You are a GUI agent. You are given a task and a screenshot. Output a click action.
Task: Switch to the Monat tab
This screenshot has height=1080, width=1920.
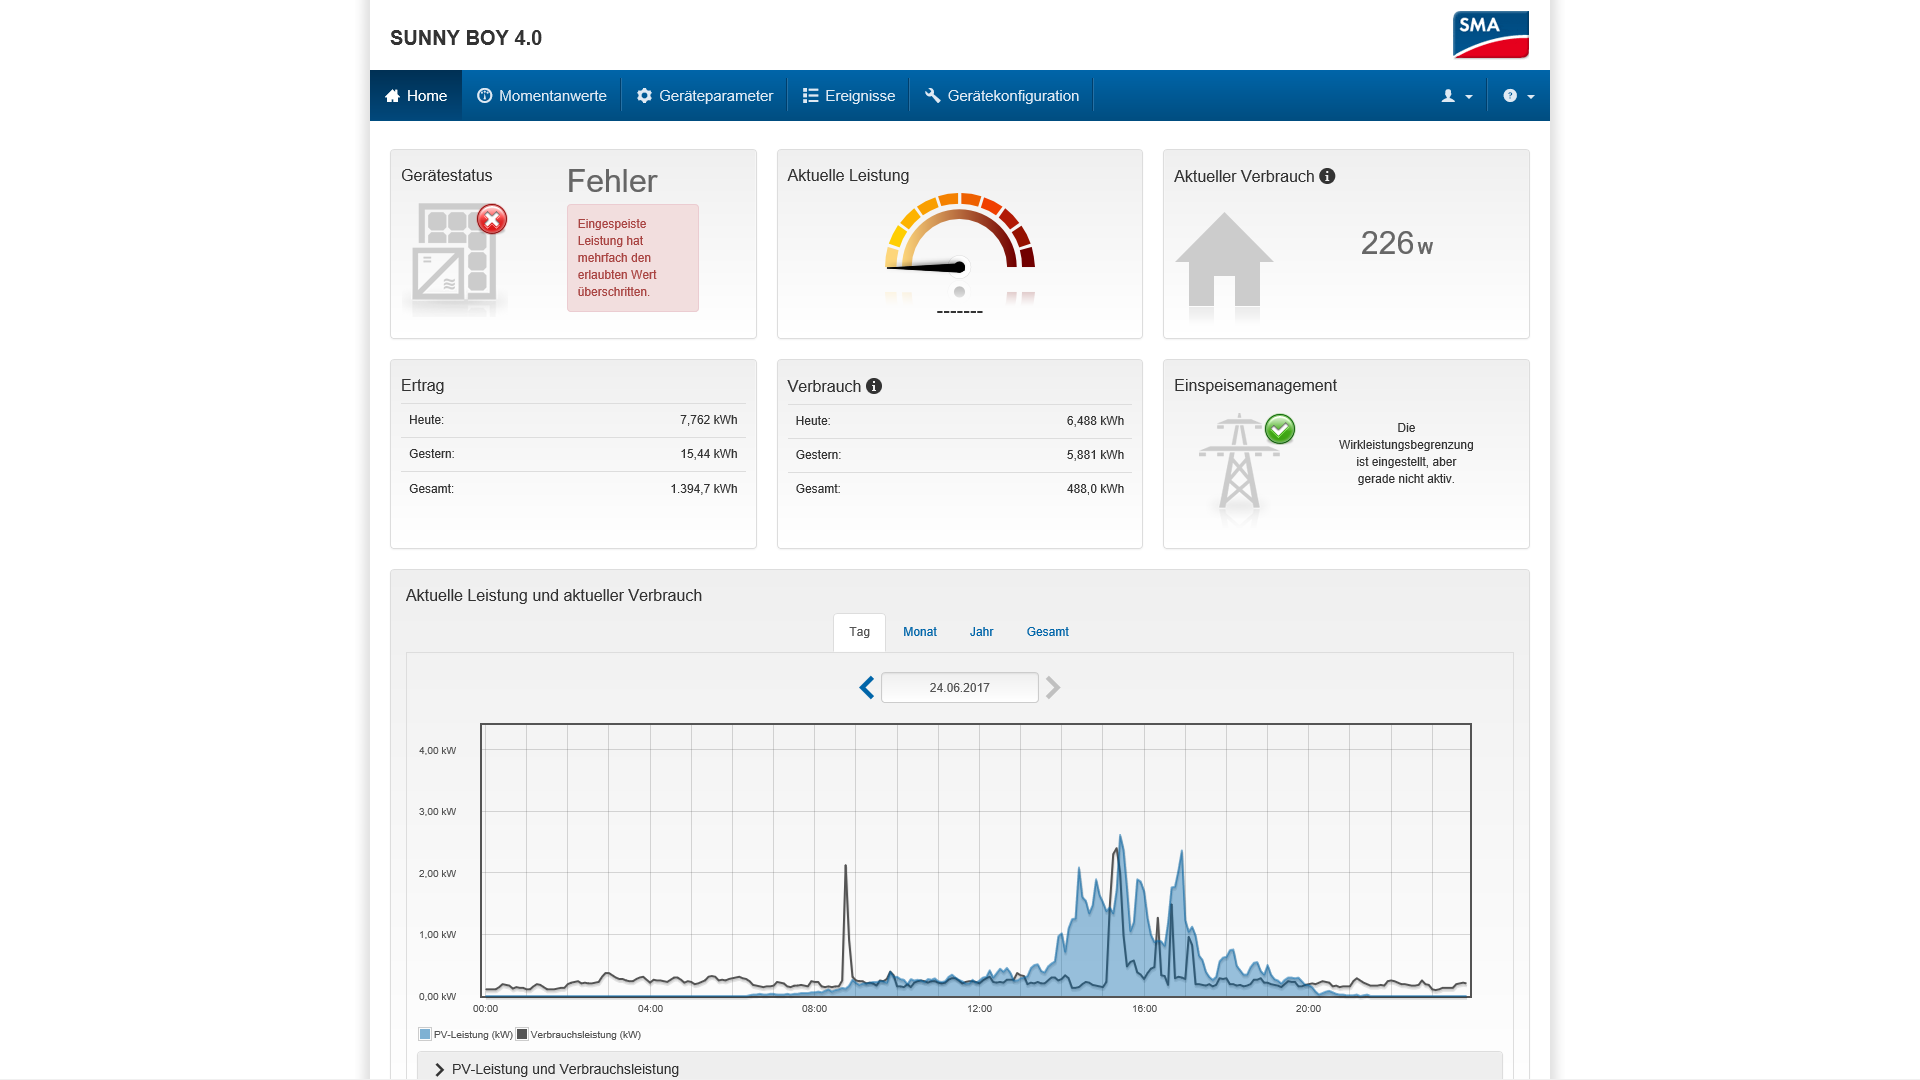[919, 632]
